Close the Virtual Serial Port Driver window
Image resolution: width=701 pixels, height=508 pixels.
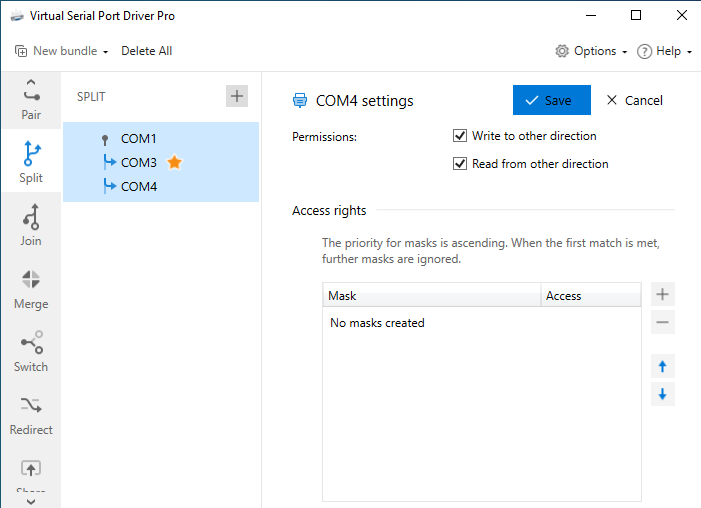pos(682,15)
